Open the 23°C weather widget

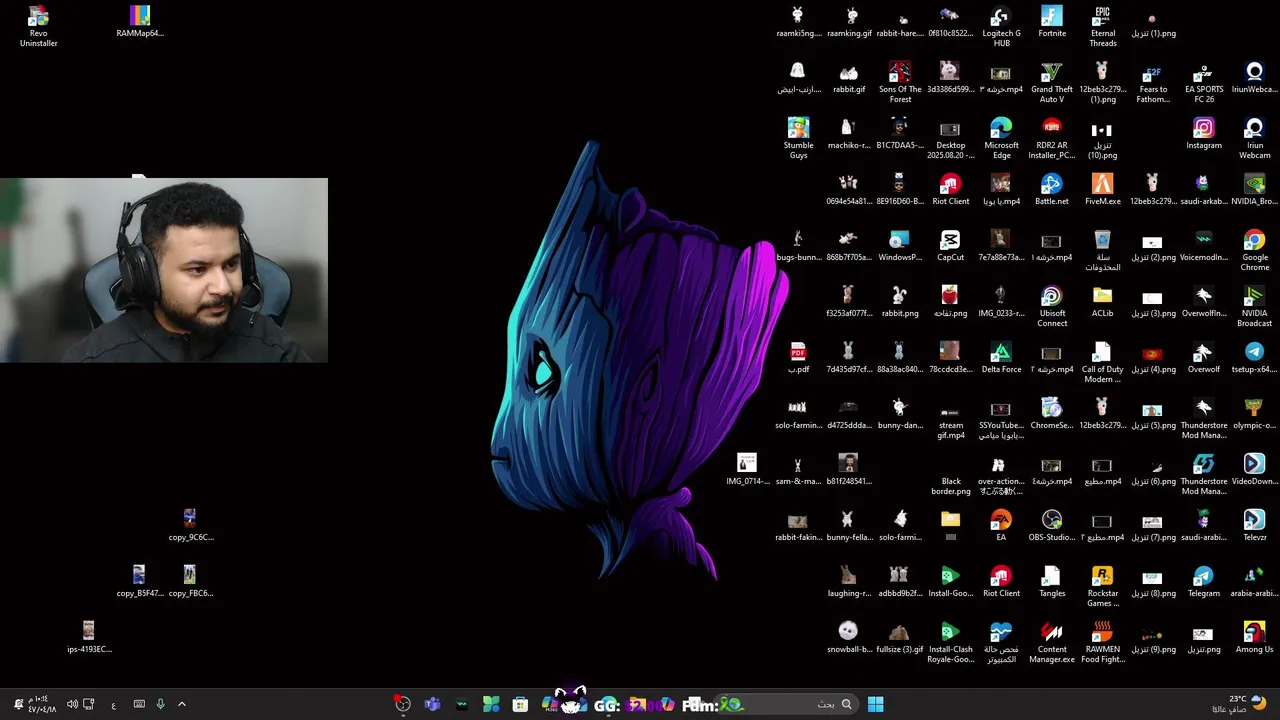(x=1240, y=704)
